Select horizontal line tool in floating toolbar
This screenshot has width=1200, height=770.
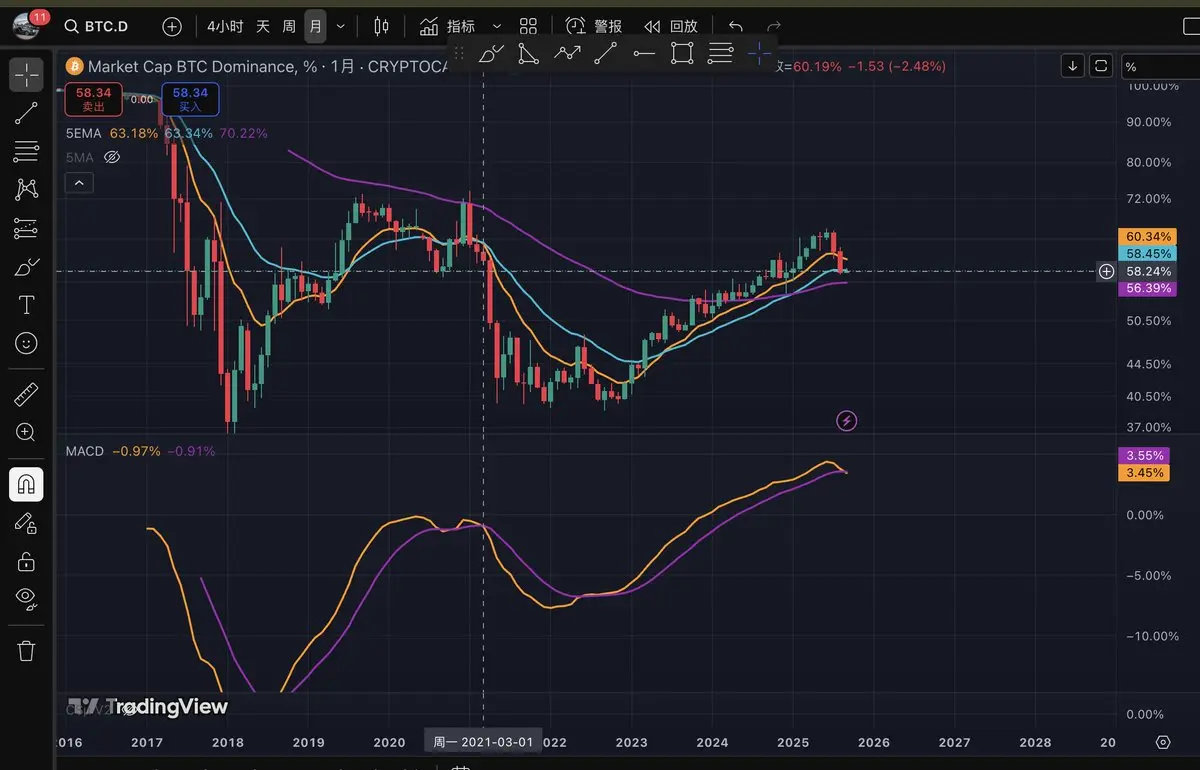[x=644, y=54]
